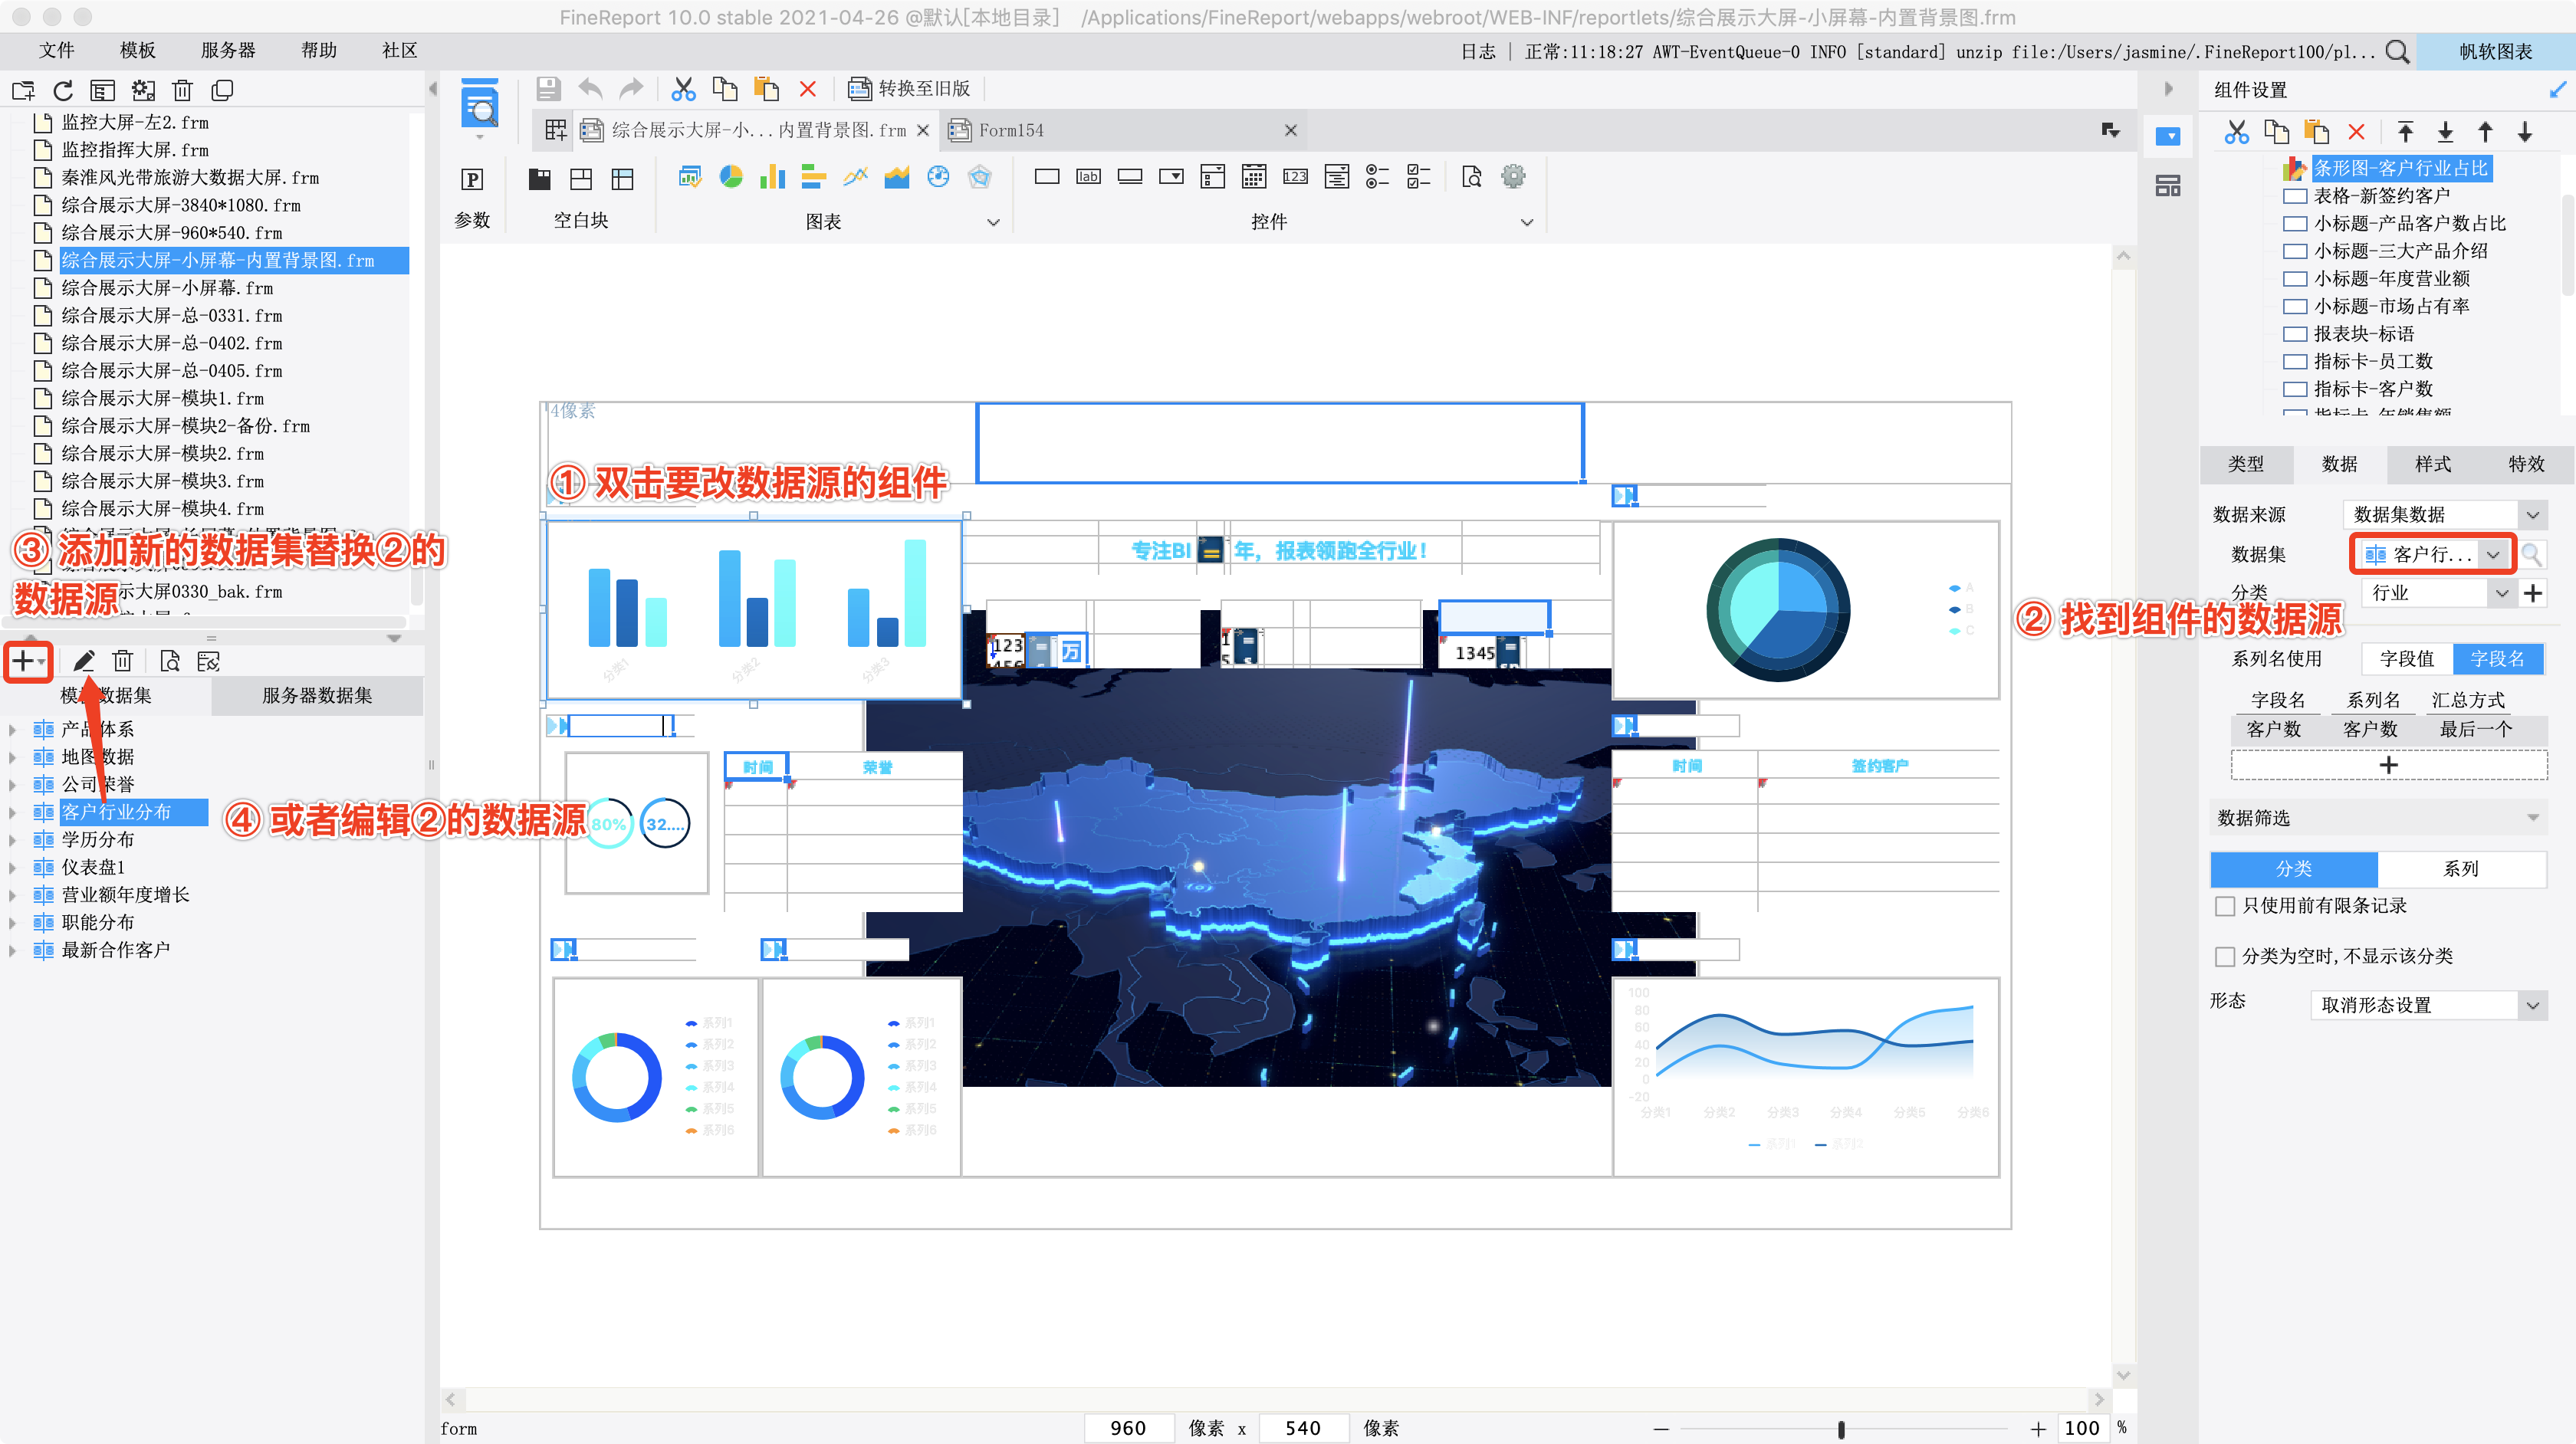Open the 服务器 menu
This screenshot has width=2576, height=1444.
point(228,50)
